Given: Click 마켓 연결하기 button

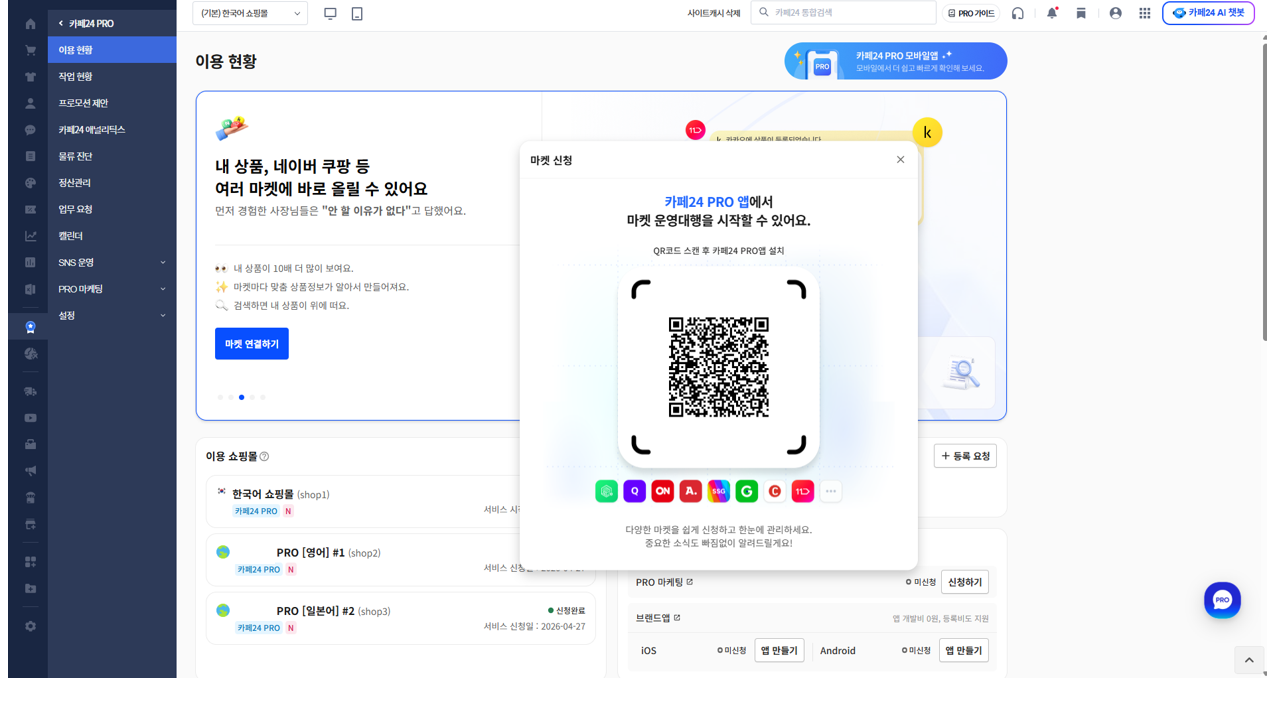Looking at the screenshot, I should tap(252, 344).
